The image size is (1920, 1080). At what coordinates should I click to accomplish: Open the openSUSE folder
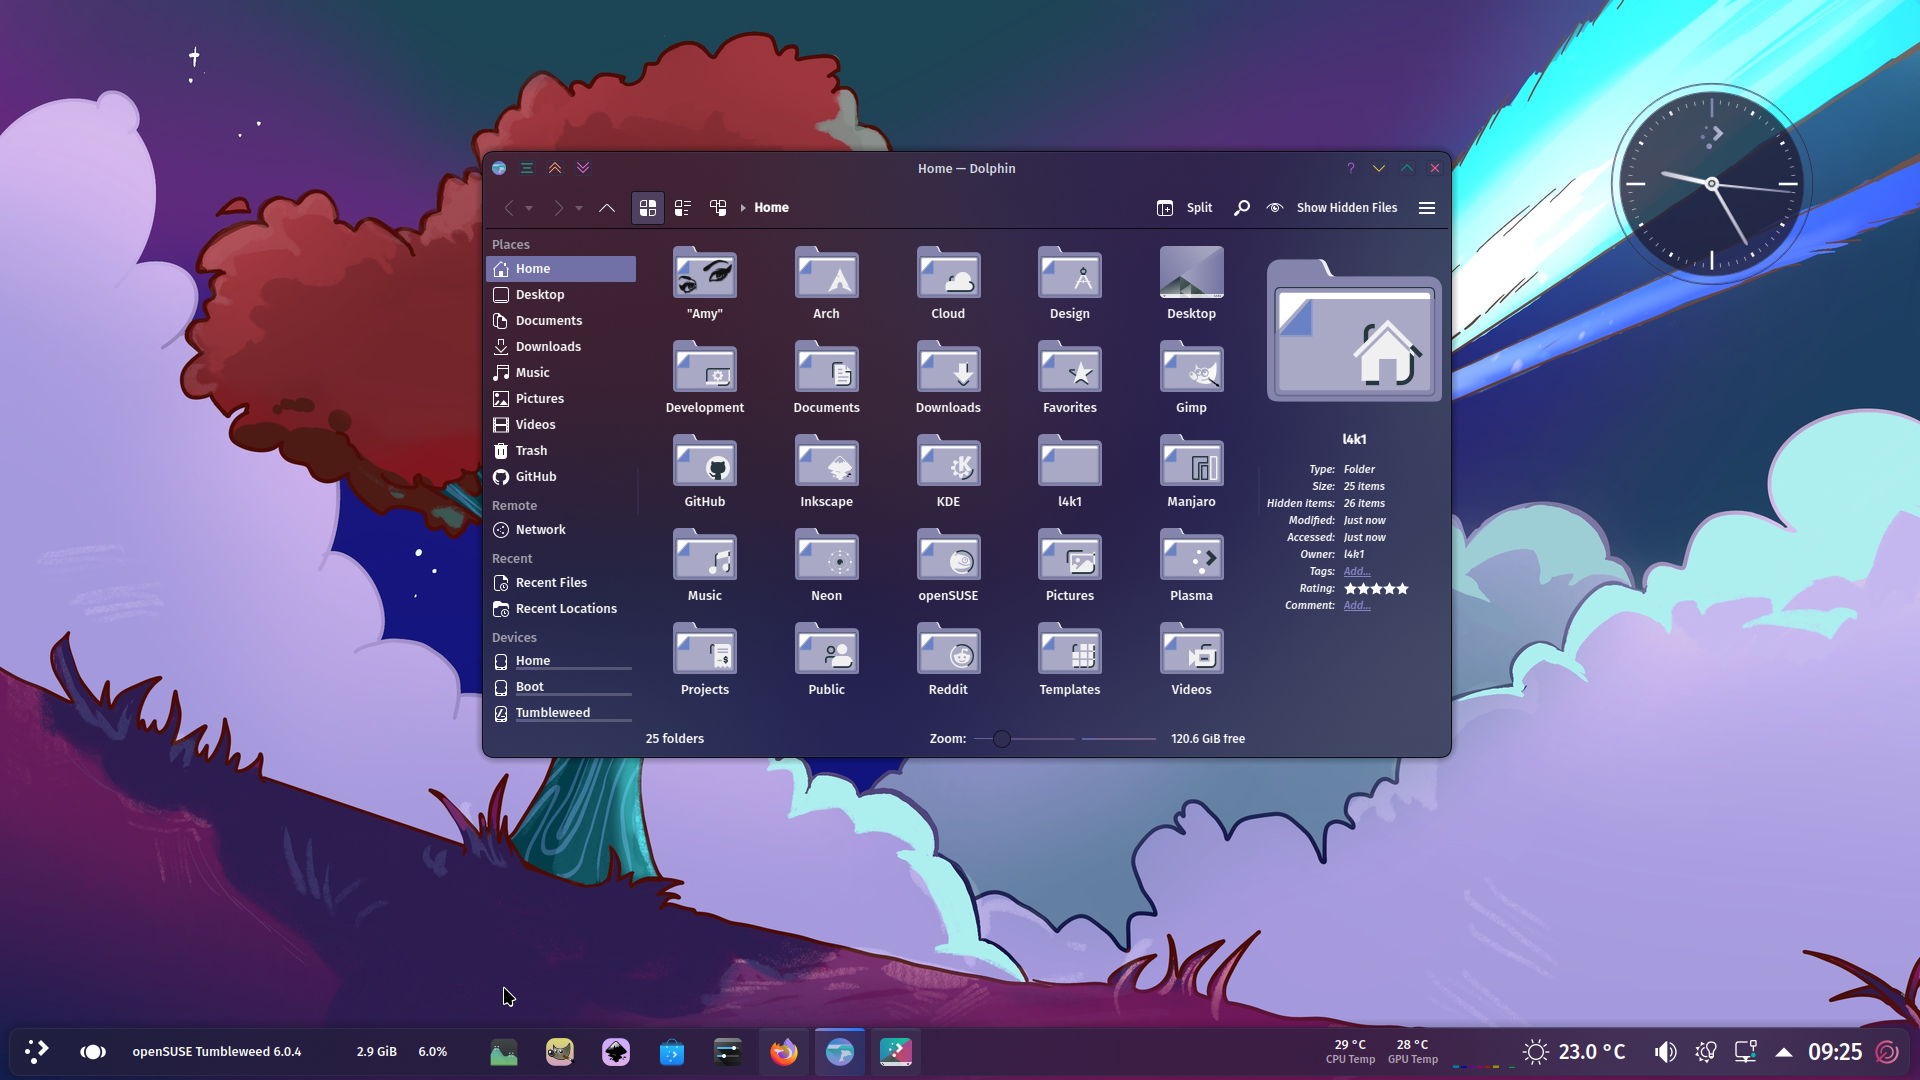pyautogui.click(x=948, y=566)
